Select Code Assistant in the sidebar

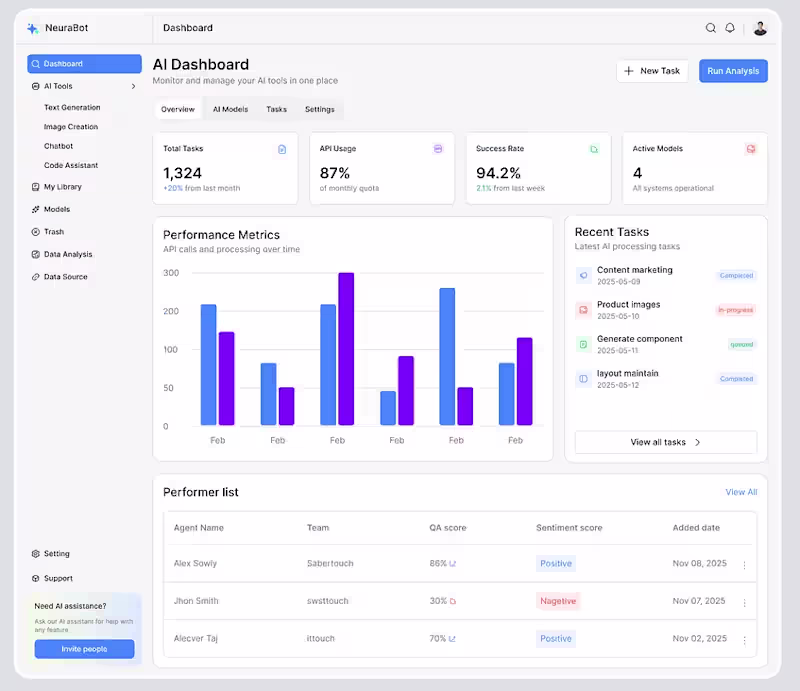tap(71, 165)
